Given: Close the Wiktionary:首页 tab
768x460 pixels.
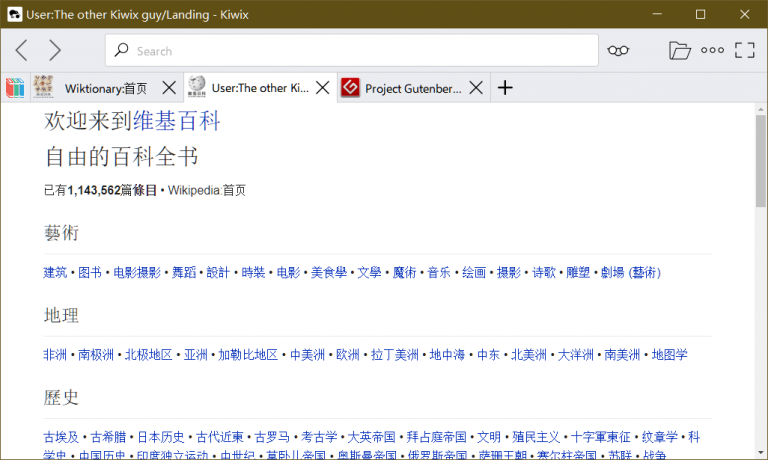Looking at the screenshot, I should (169, 88).
